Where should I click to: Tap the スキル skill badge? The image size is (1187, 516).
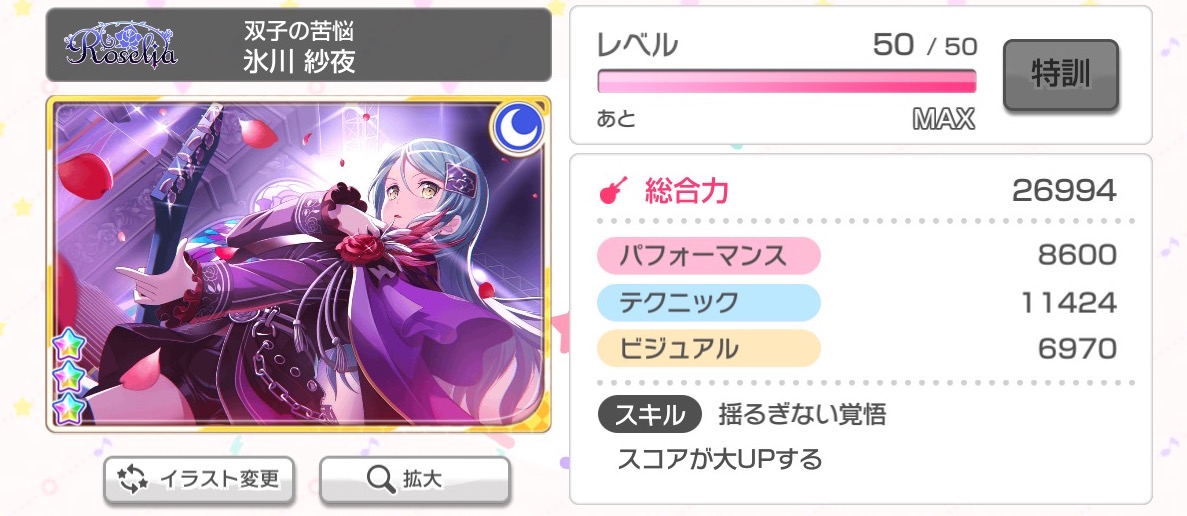pos(650,414)
